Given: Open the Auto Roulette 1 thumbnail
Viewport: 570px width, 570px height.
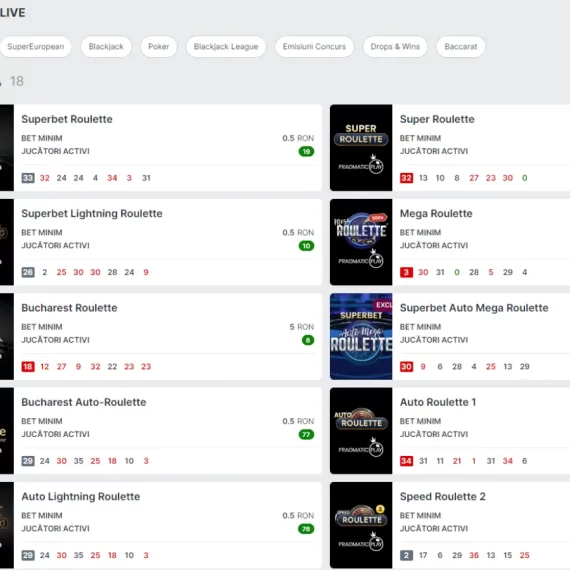Looking at the screenshot, I should (361, 431).
